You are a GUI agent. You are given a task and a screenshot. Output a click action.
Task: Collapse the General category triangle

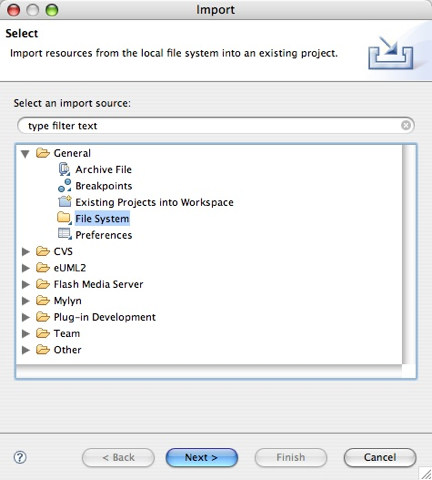coord(25,154)
